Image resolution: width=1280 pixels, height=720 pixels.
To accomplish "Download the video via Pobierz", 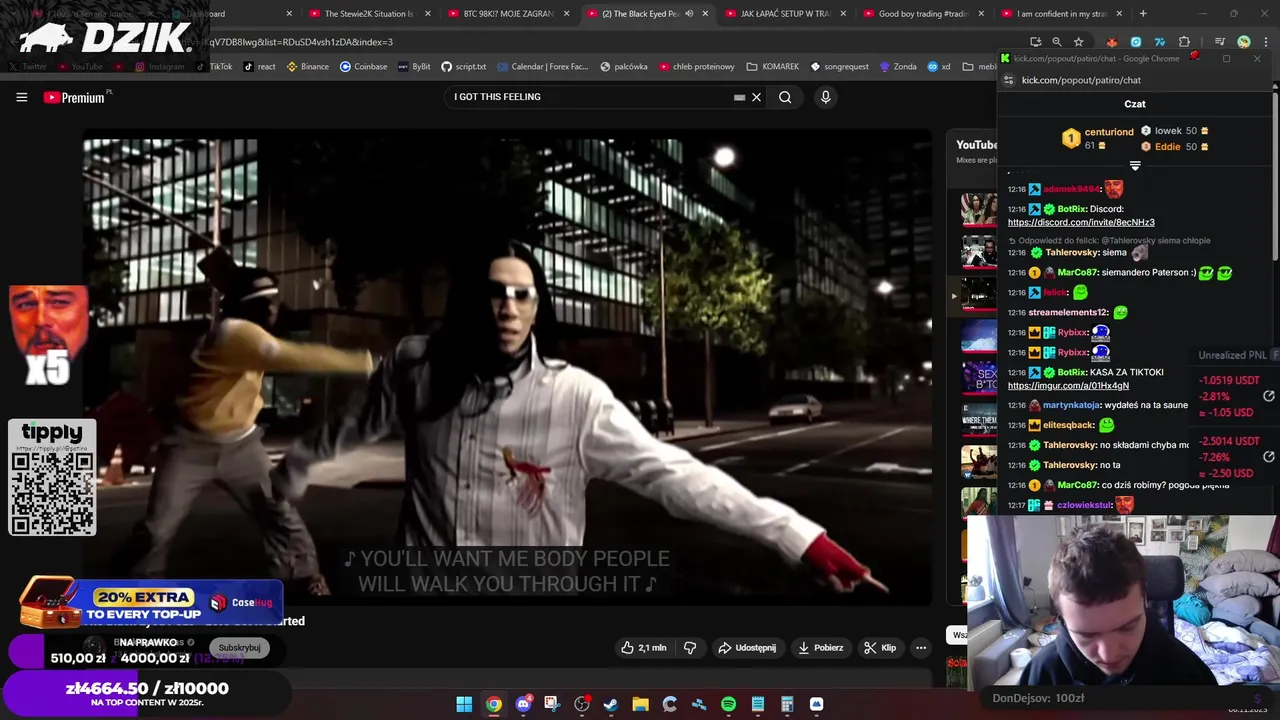I will 820,648.
